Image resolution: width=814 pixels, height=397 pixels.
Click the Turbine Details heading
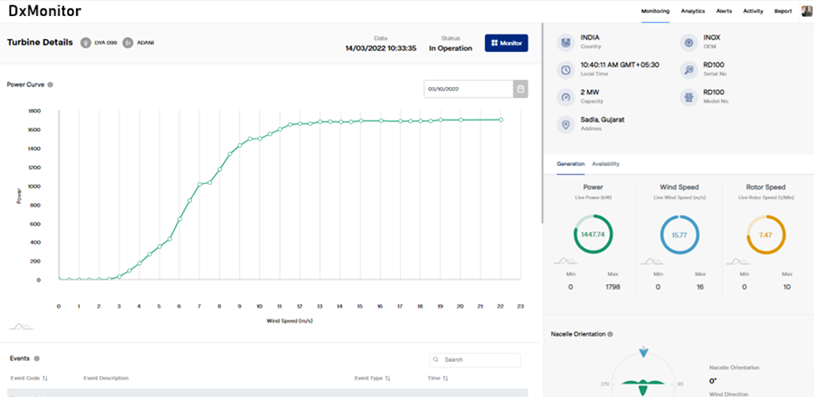point(40,43)
